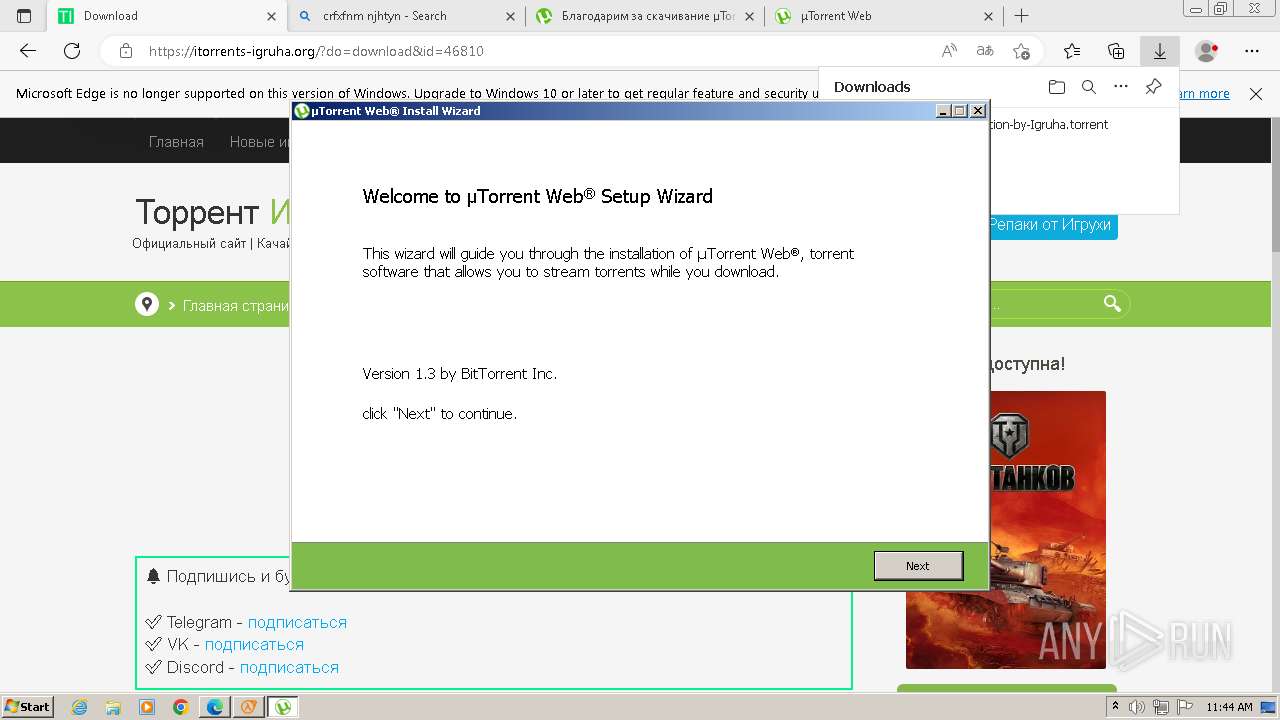This screenshot has height=720, width=1280.
Task: Switch to the Download tab
Action: [x=168, y=16]
